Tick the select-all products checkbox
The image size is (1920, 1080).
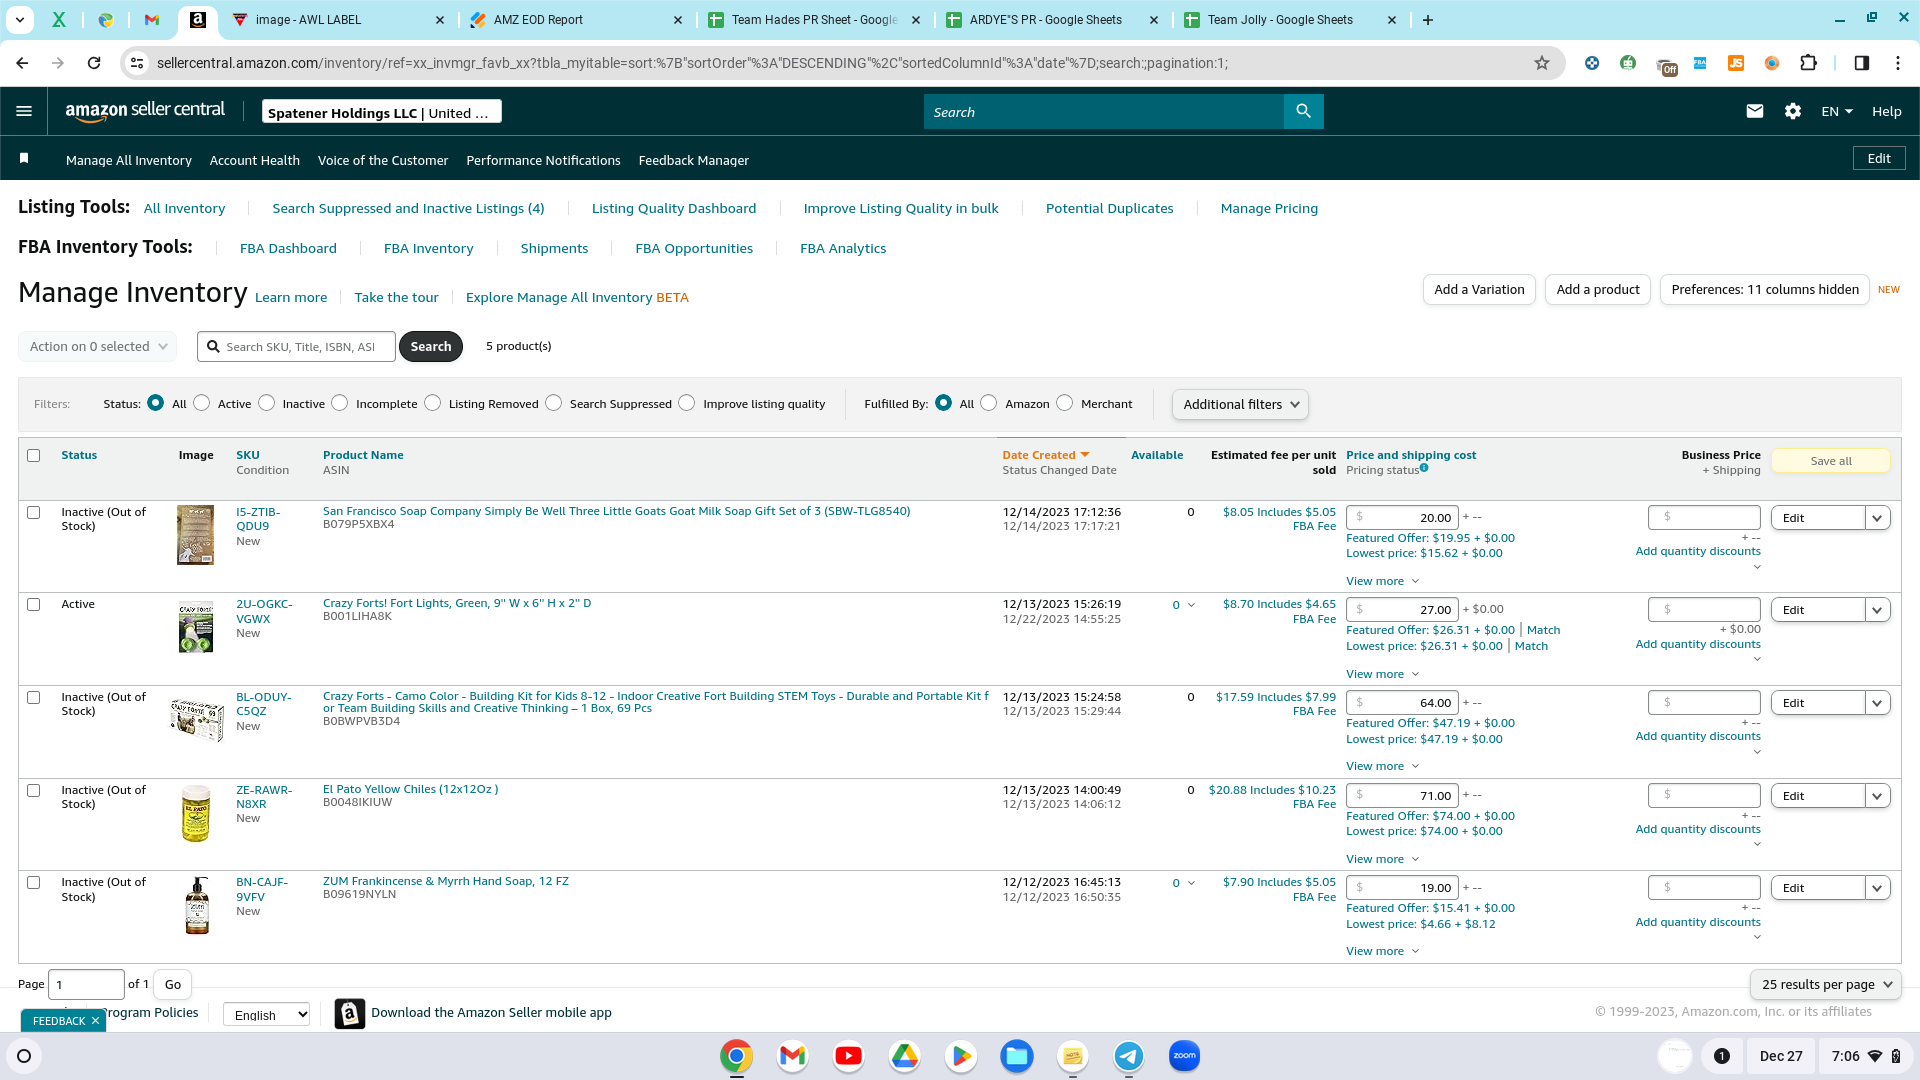[x=34, y=456]
